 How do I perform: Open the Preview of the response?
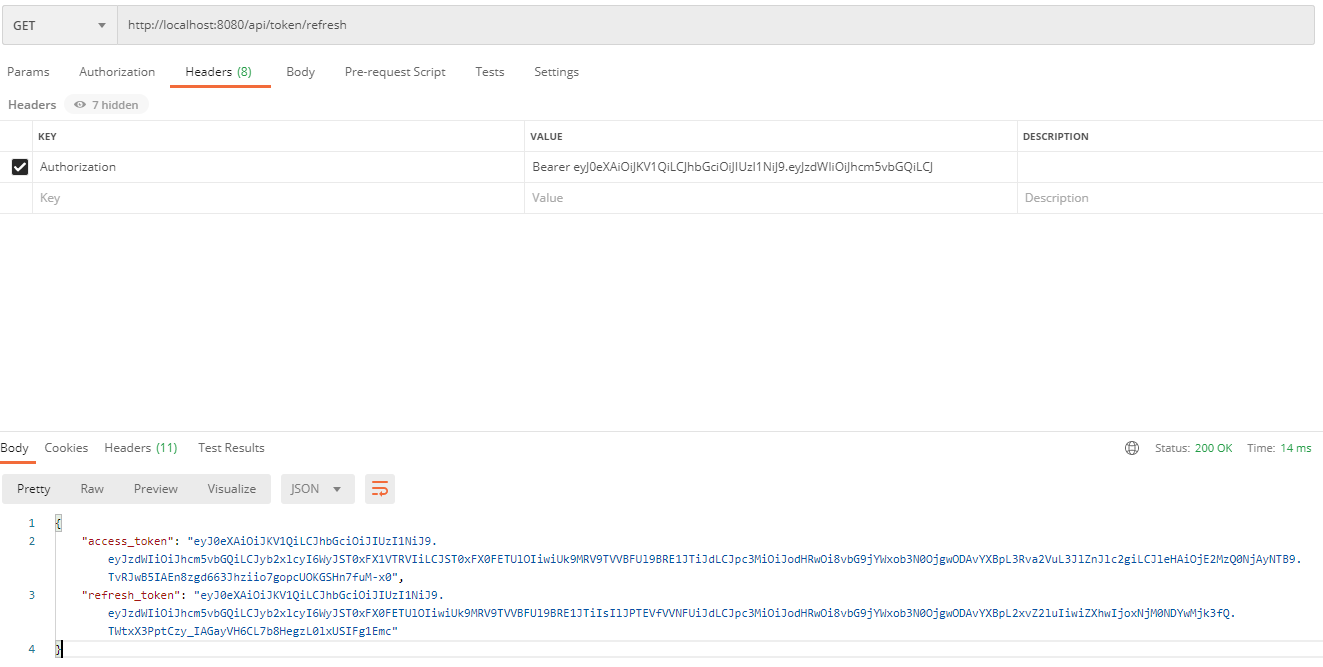[x=155, y=489]
